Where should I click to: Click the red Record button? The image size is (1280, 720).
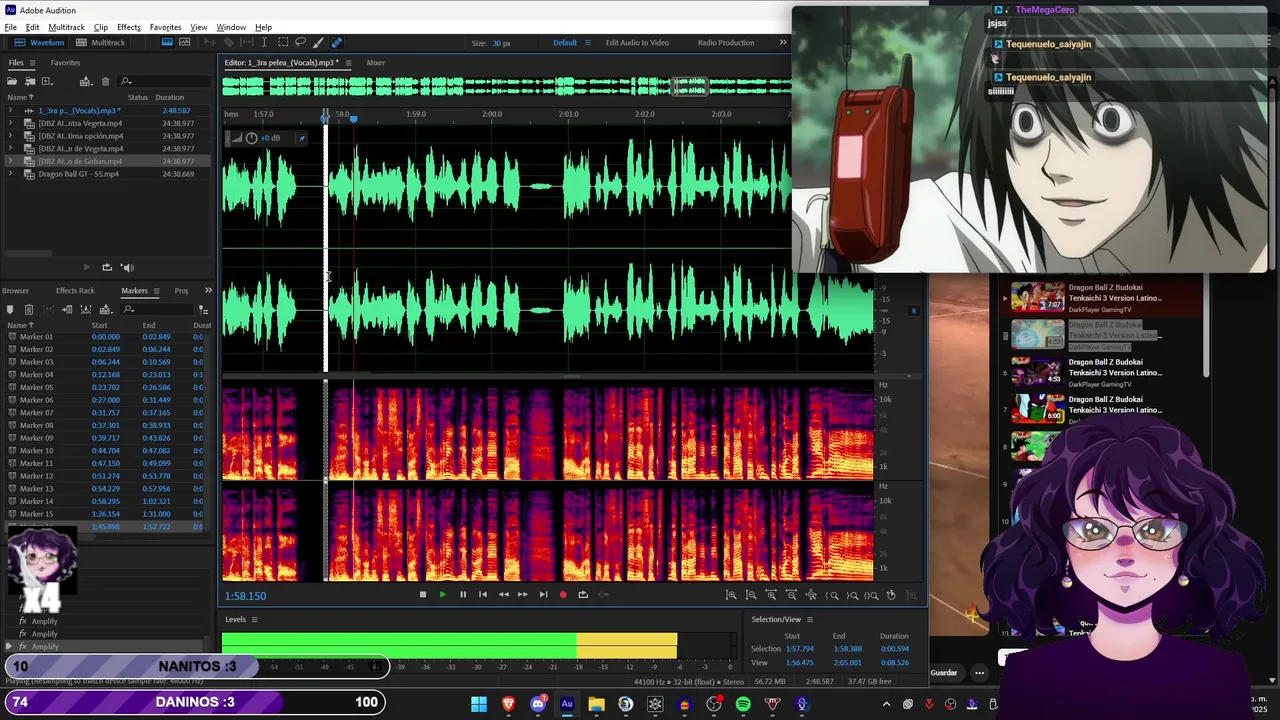(563, 595)
